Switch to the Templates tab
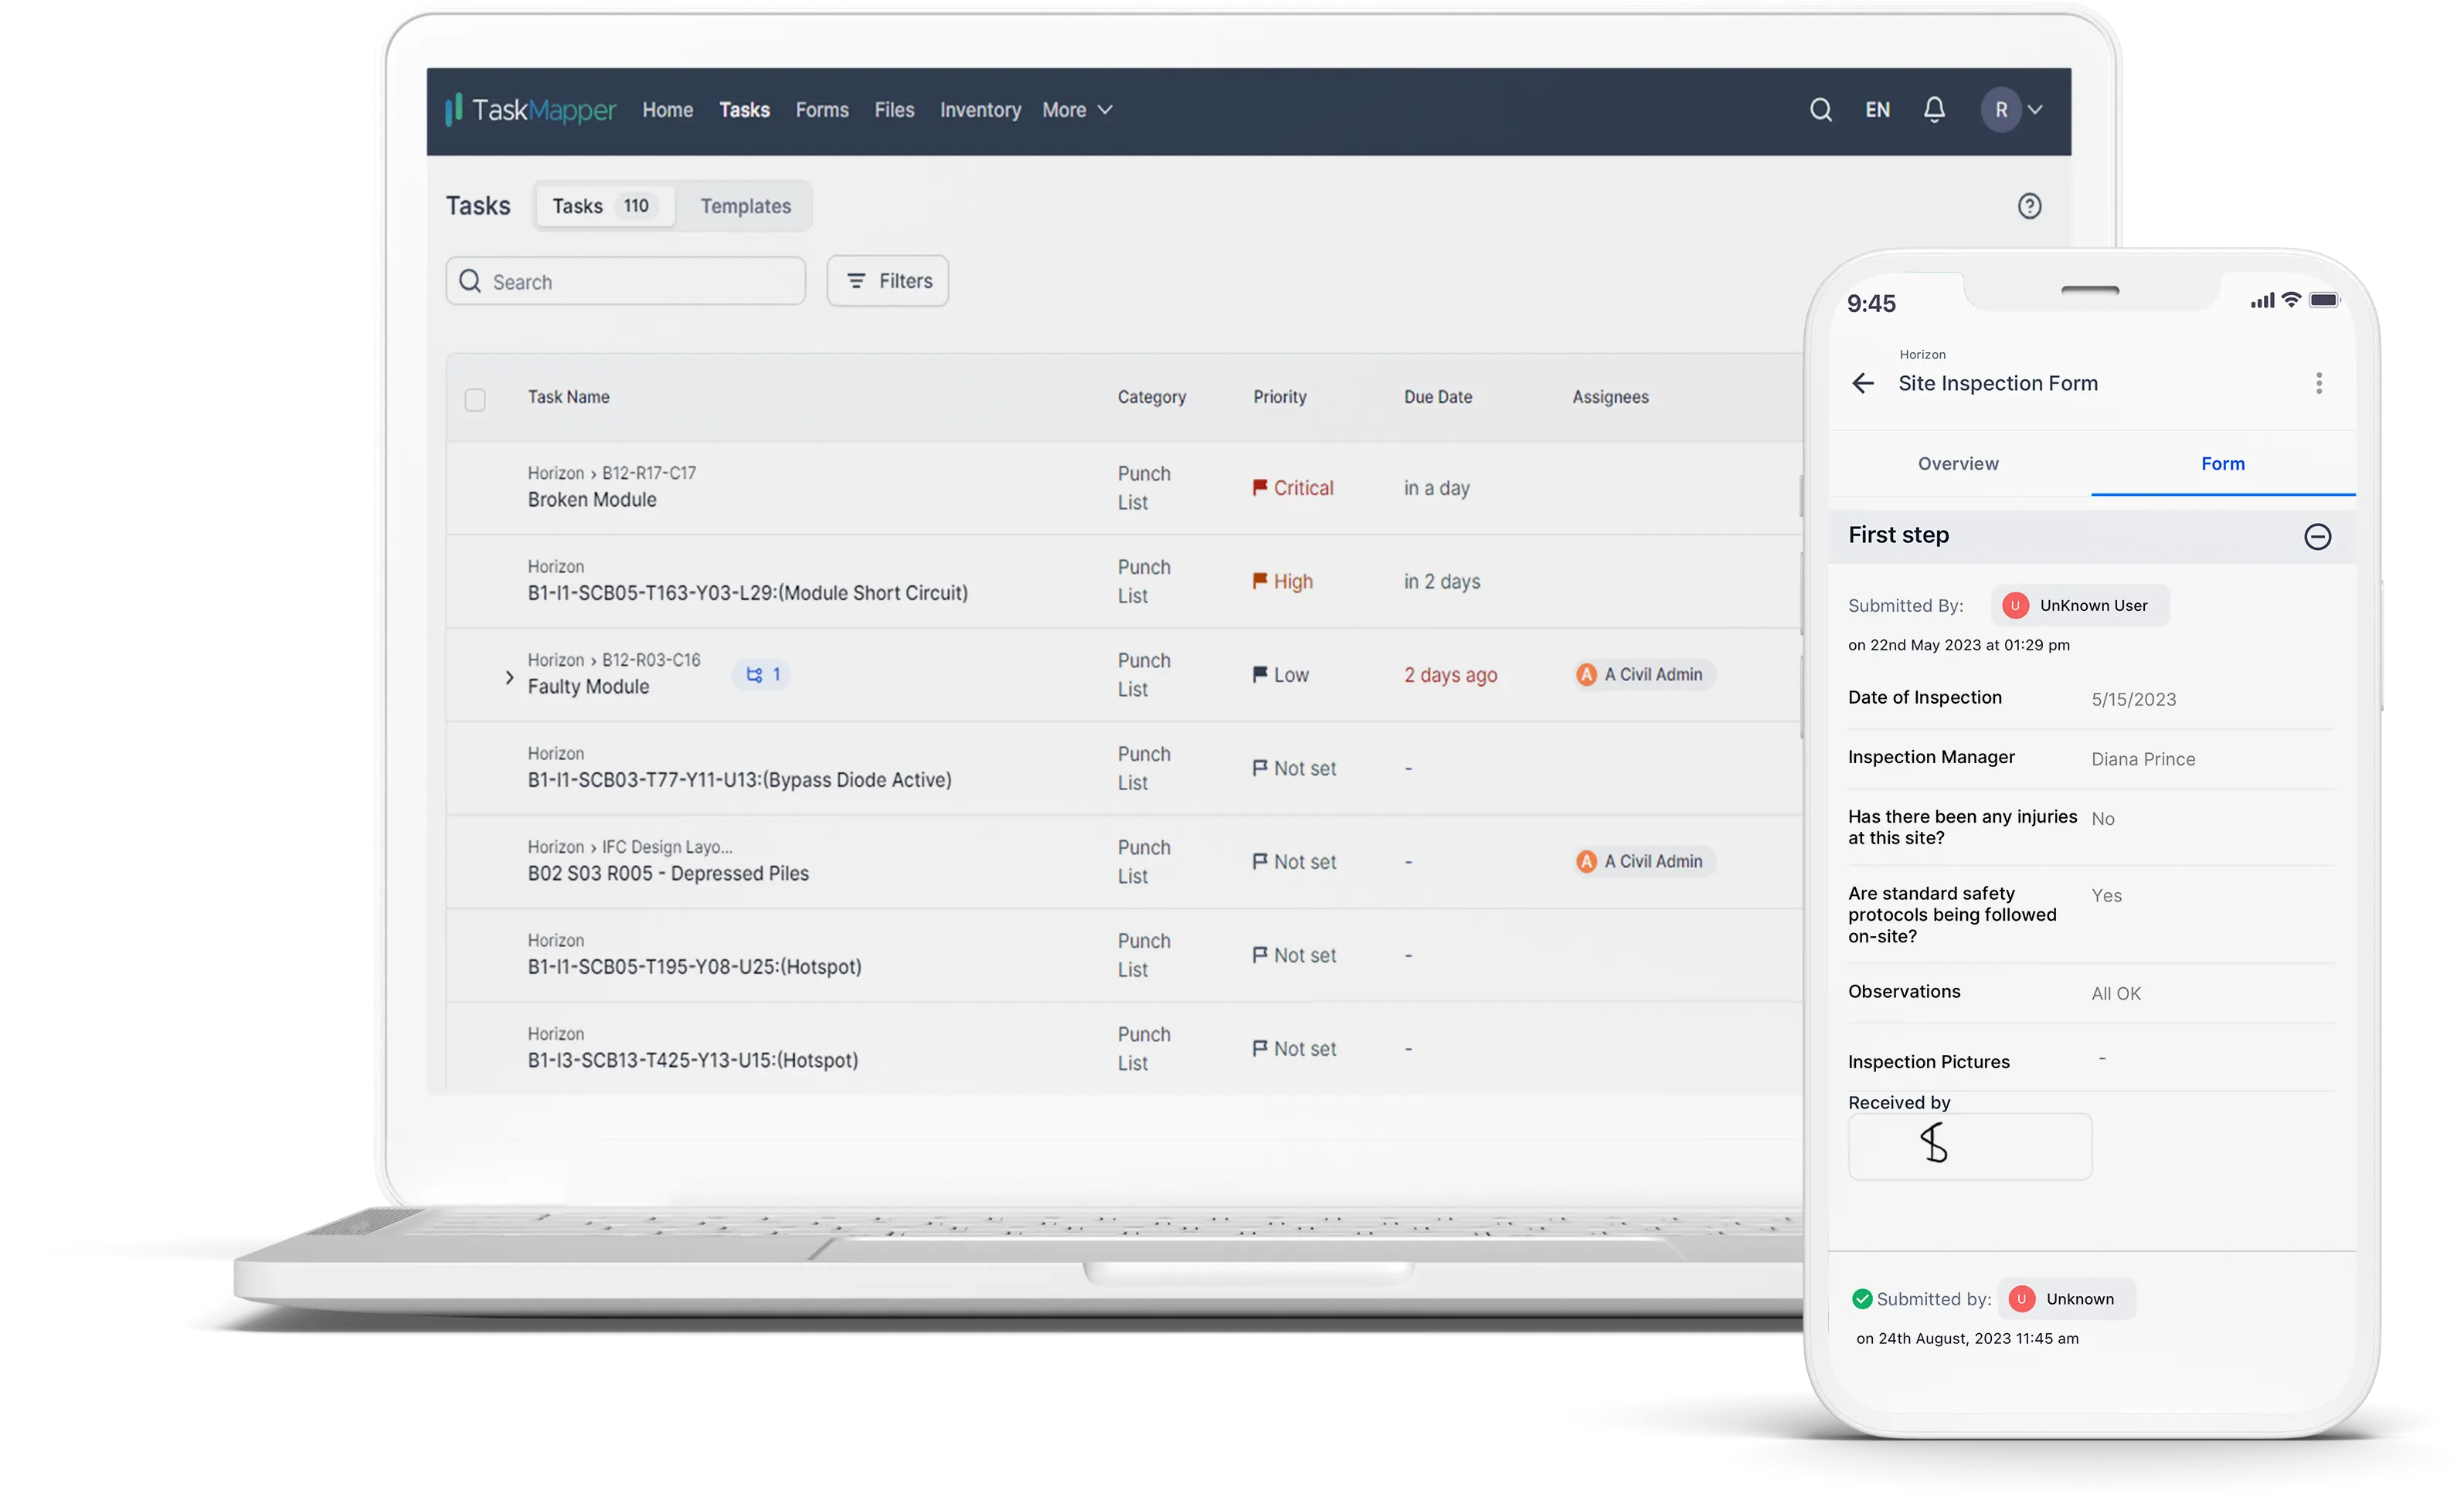 pyautogui.click(x=745, y=206)
